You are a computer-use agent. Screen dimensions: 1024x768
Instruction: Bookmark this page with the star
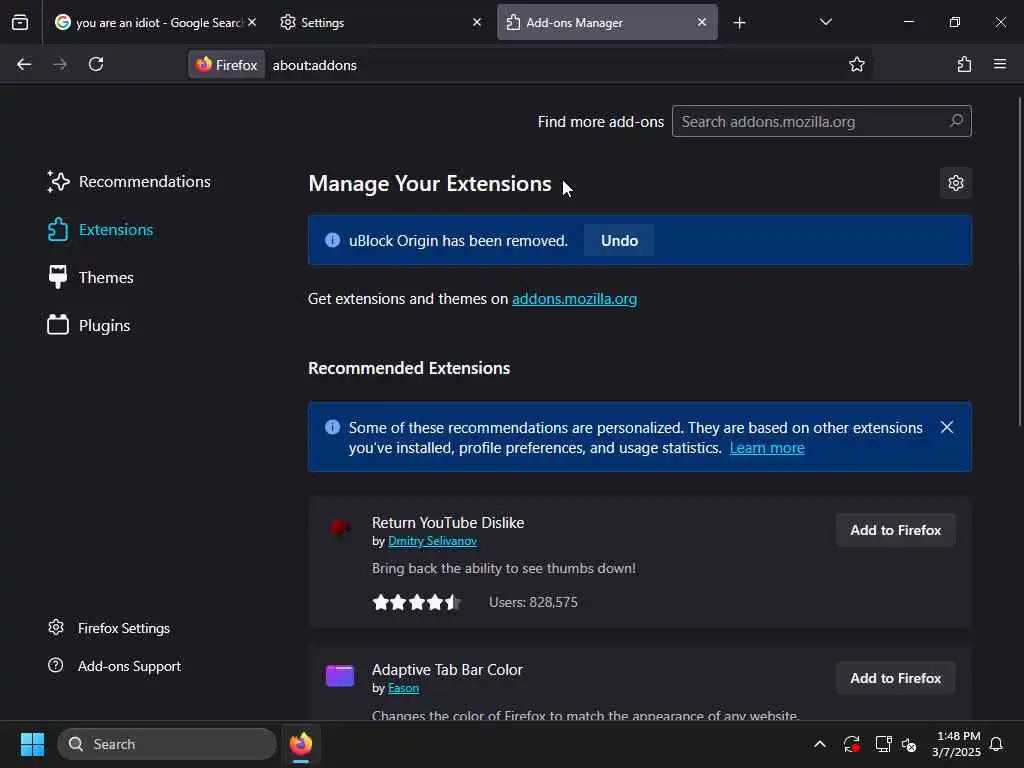point(857,64)
